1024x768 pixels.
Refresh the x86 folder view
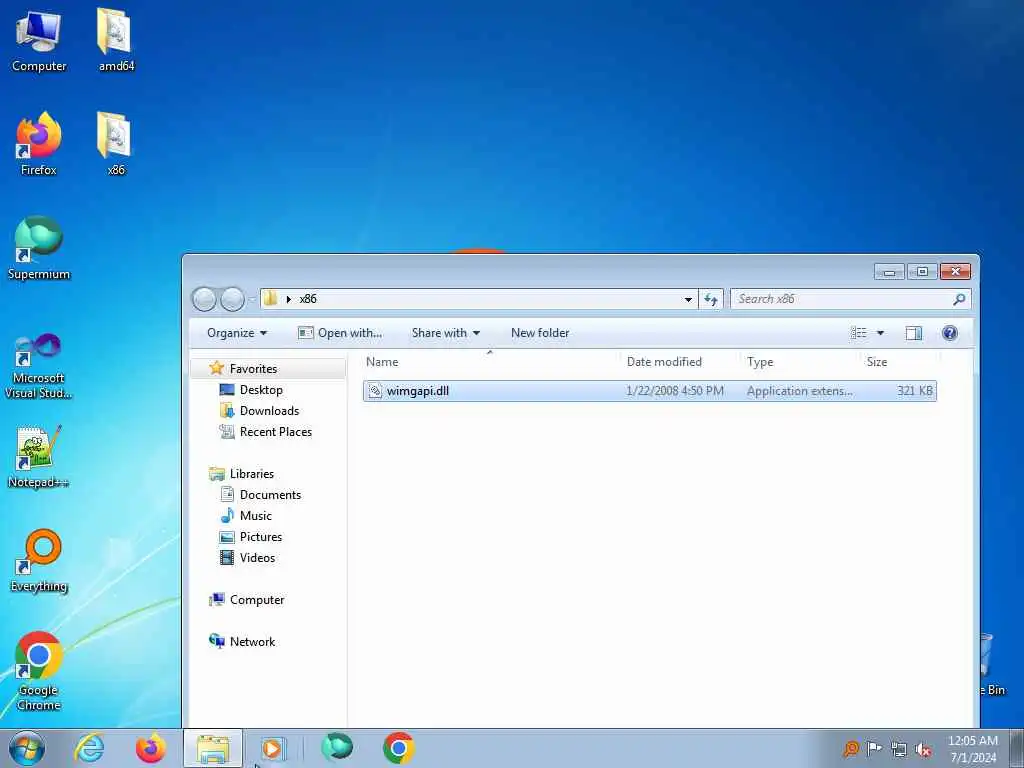pos(711,299)
